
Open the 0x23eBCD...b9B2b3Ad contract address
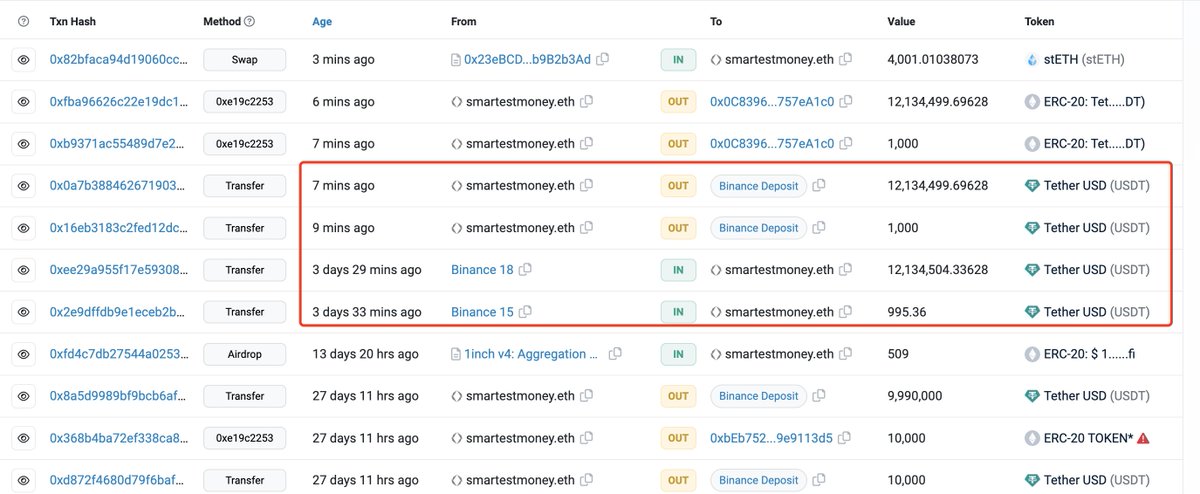pyautogui.click(x=527, y=60)
